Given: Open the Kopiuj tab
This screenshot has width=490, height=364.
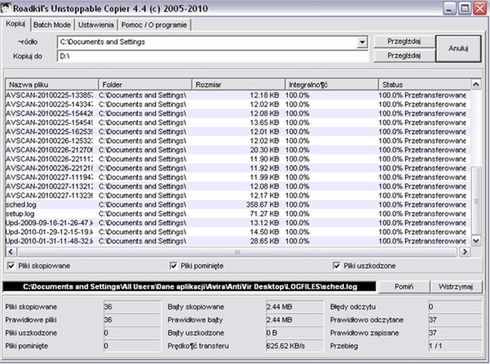Looking at the screenshot, I should pyautogui.click(x=16, y=24).
